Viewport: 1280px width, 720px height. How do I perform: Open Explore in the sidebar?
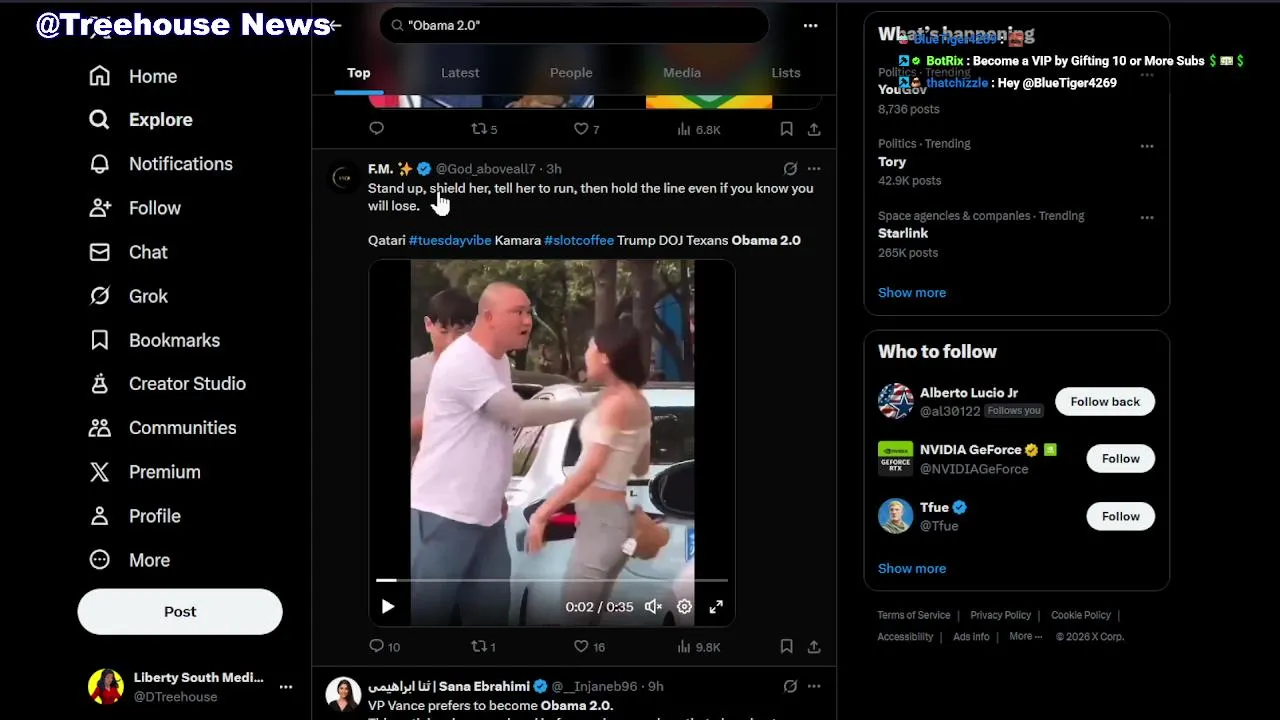point(140,120)
